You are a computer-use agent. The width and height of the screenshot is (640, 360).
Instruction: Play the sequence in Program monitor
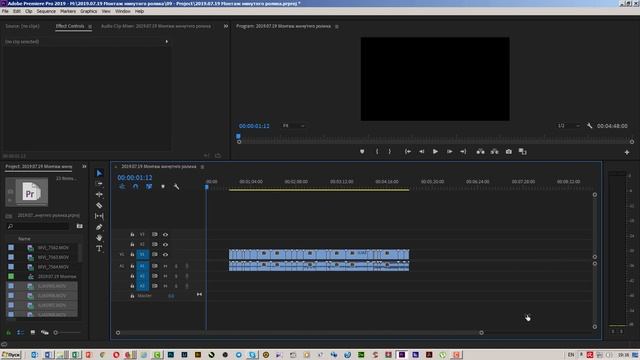click(436, 151)
